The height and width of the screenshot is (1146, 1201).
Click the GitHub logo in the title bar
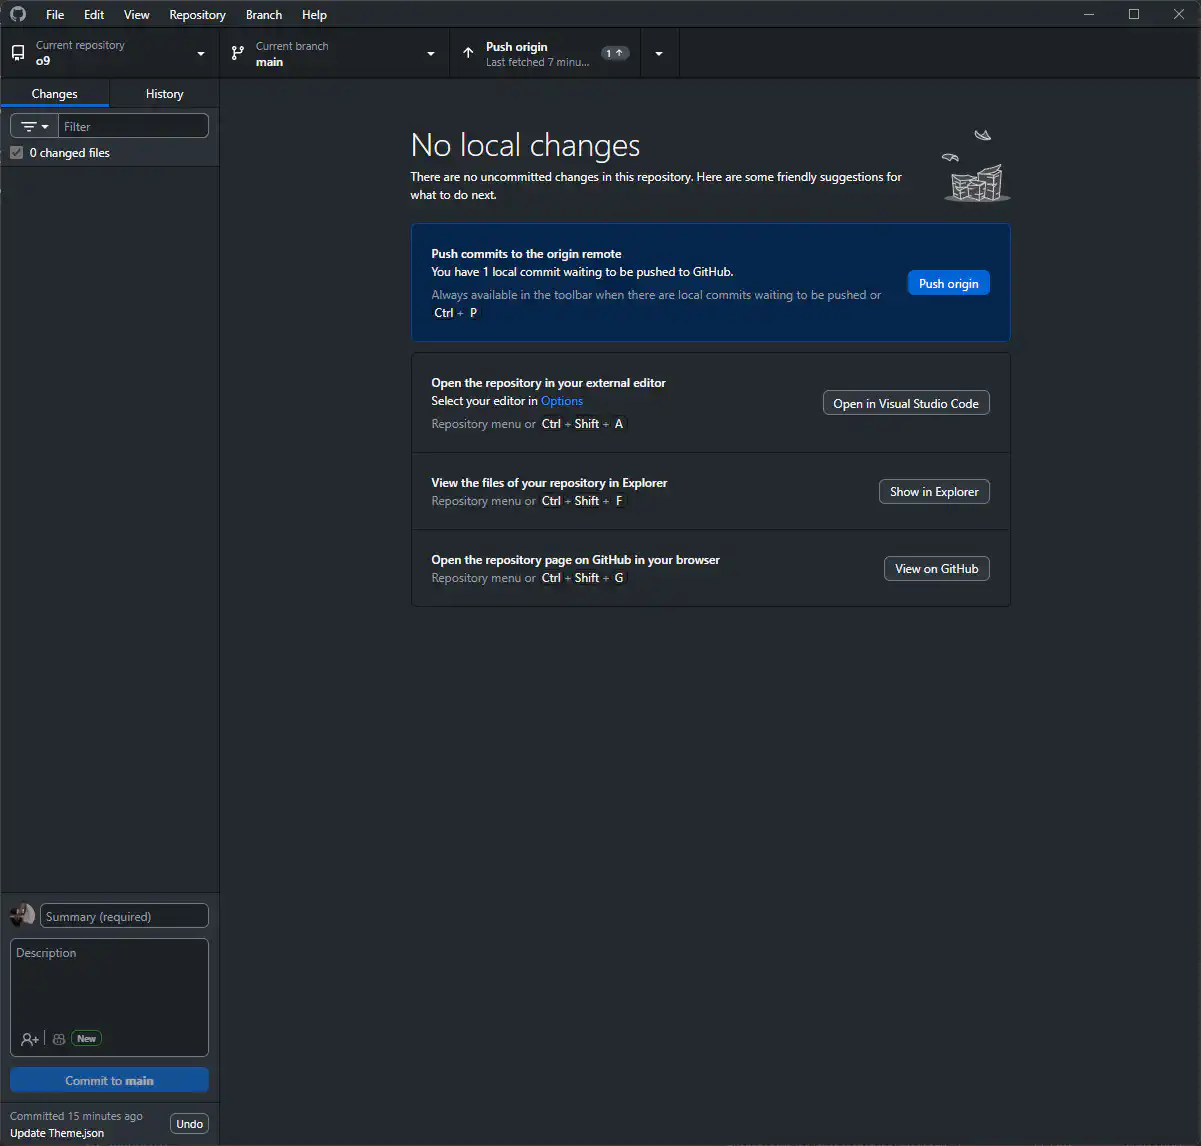tap(18, 14)
